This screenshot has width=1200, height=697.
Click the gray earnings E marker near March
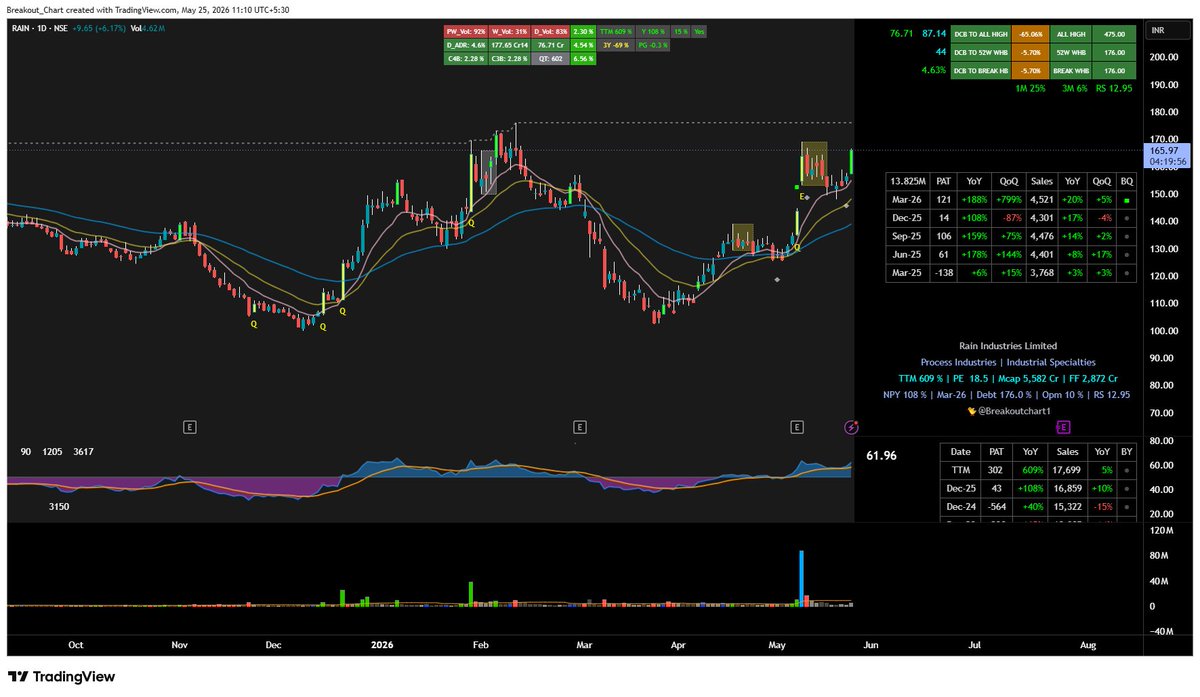pos(580,427)
